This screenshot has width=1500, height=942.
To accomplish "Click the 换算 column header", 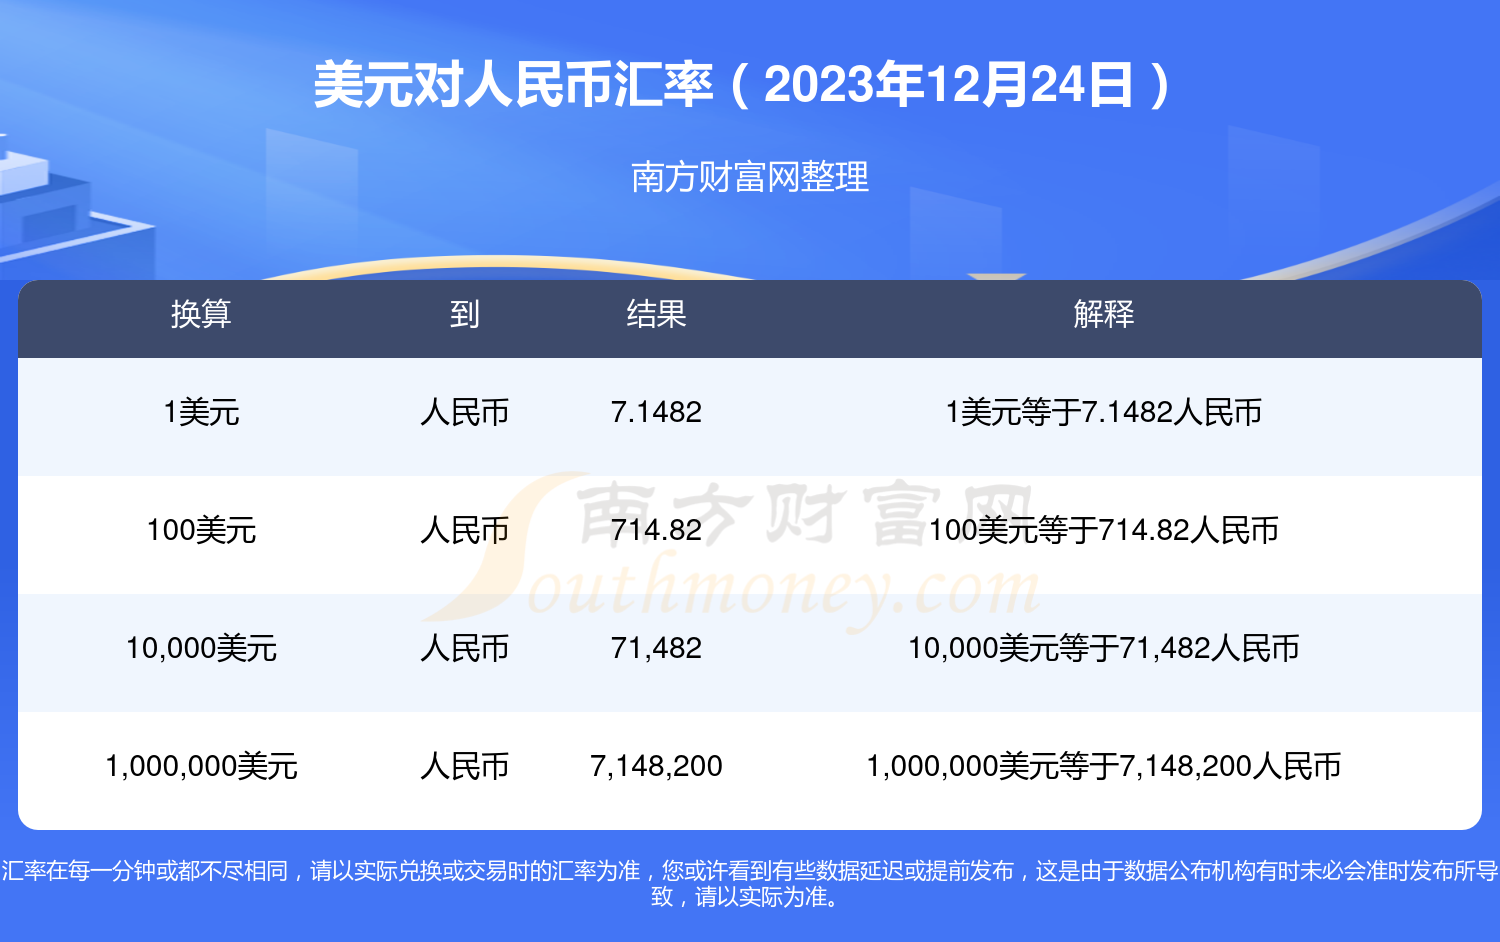I will point(201,314).
